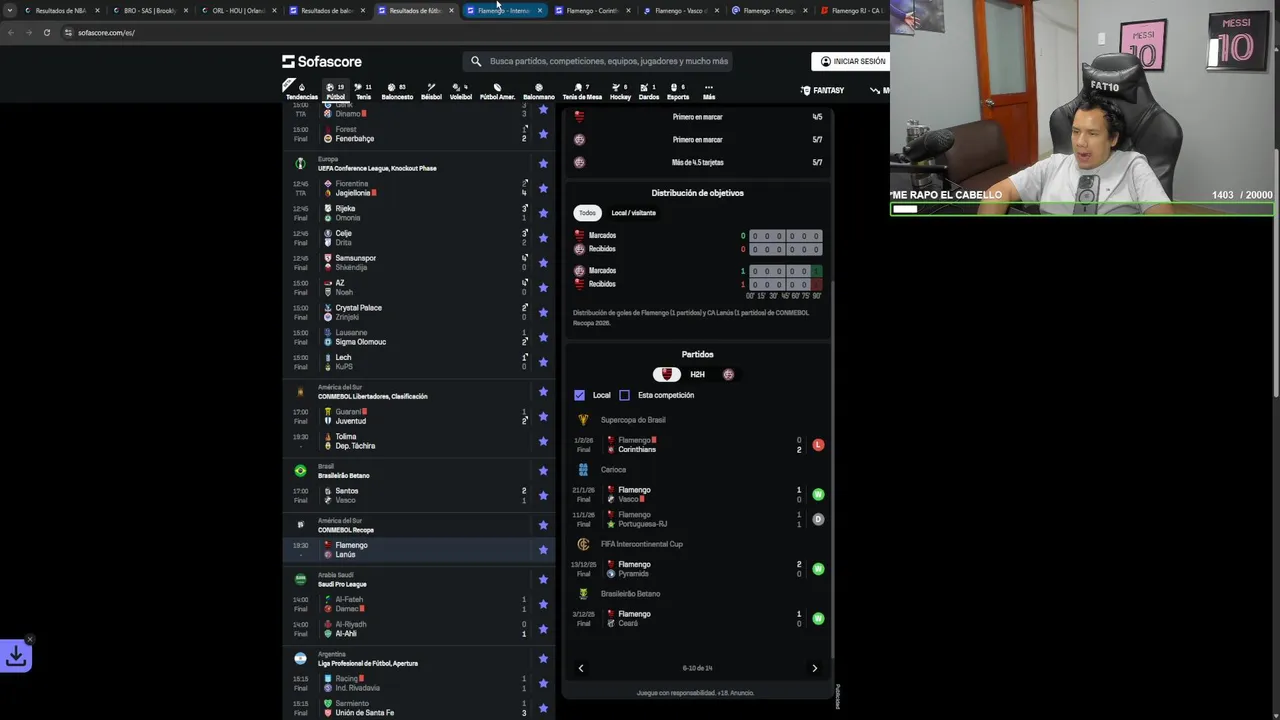Click the purple download icon

click(x=16, y=656)
